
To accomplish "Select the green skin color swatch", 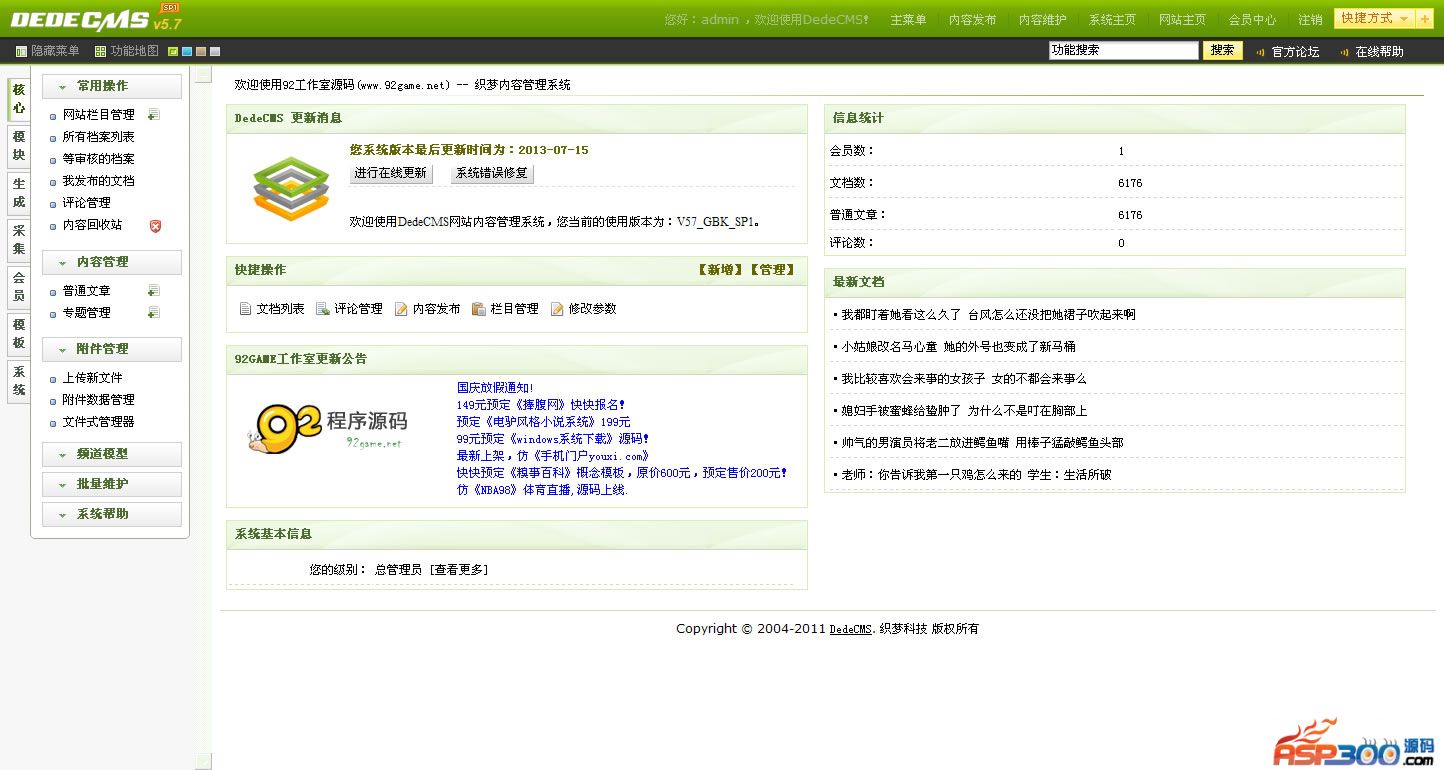I will click(x=174, y=51).
